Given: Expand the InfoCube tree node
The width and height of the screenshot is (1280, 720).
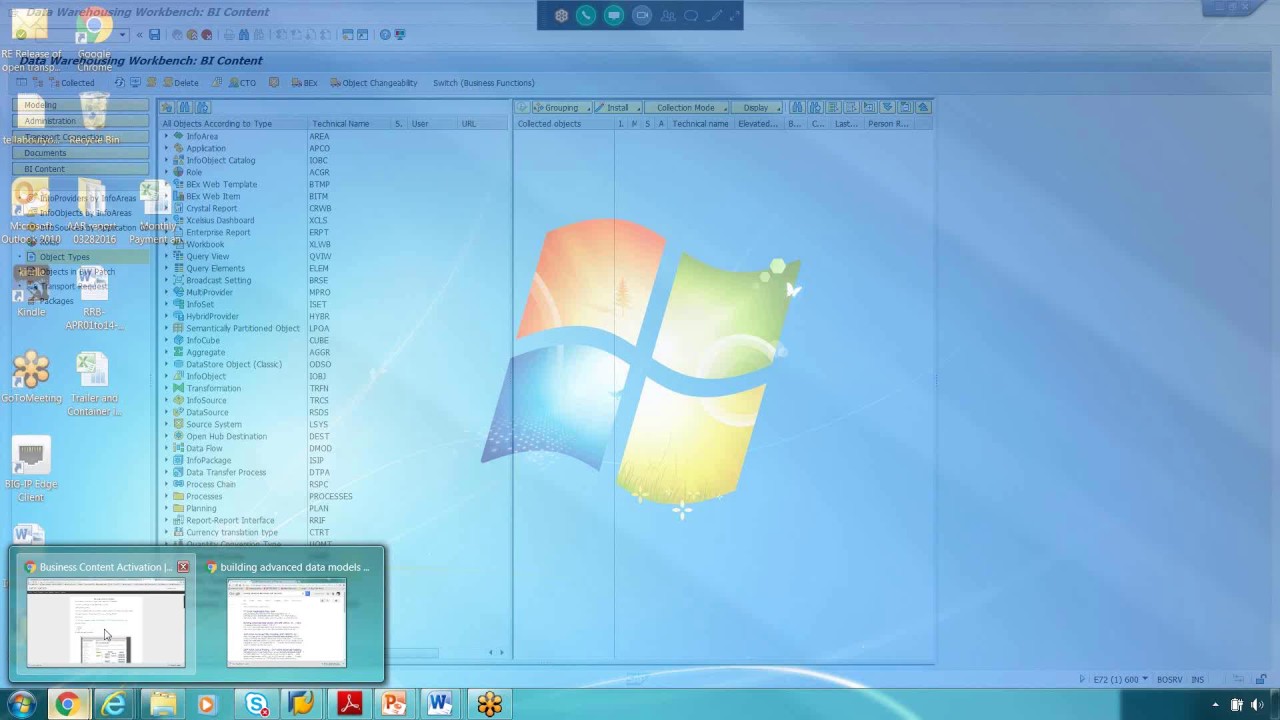Looking at the screenshot, I should click(x=166, y=340).
